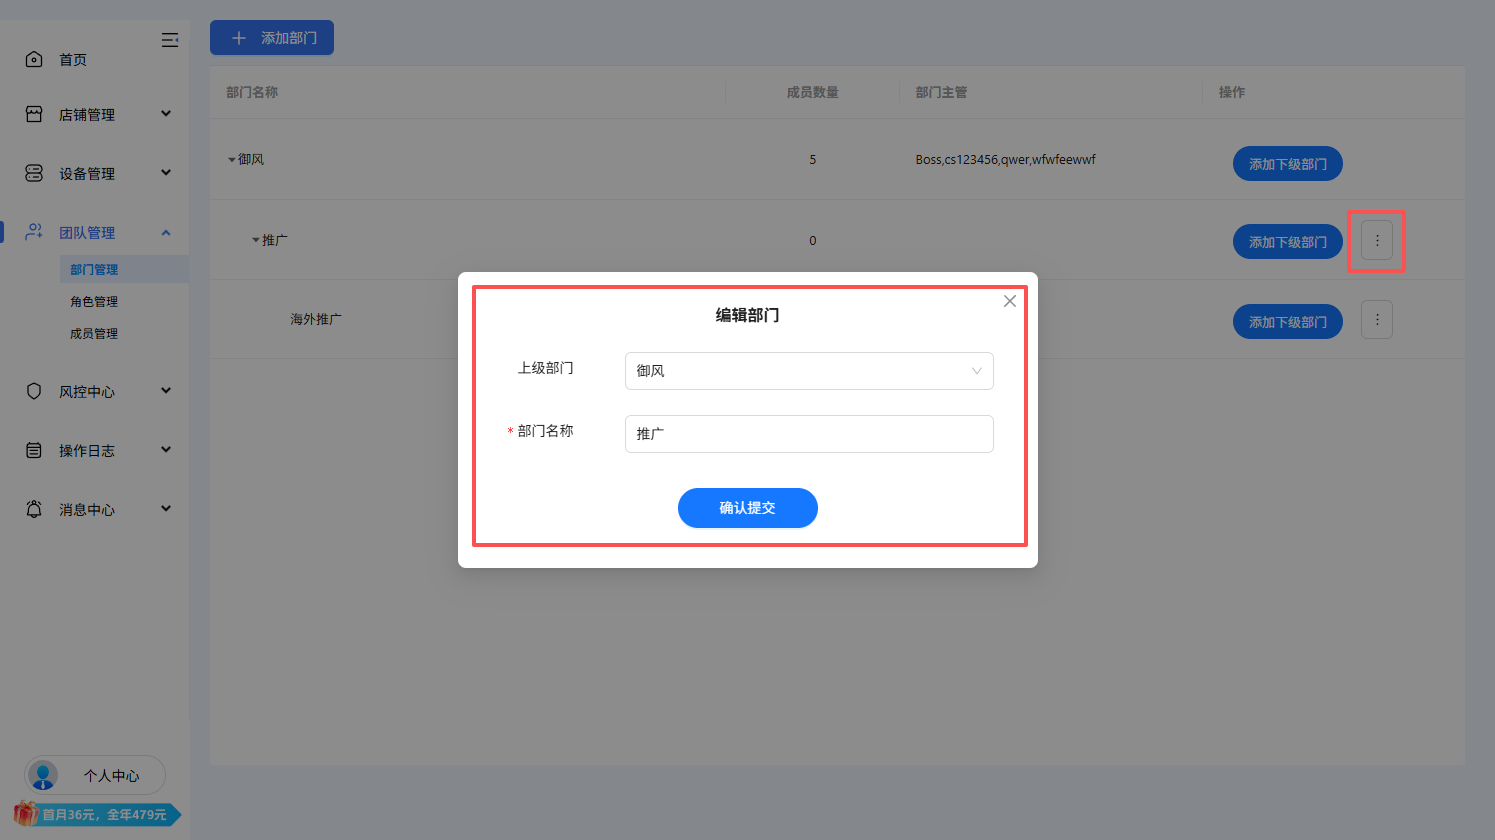Open the three-dot actions menu for 海外推广
Viewport: 1495px width, 840px height.
click(1377, 319)
